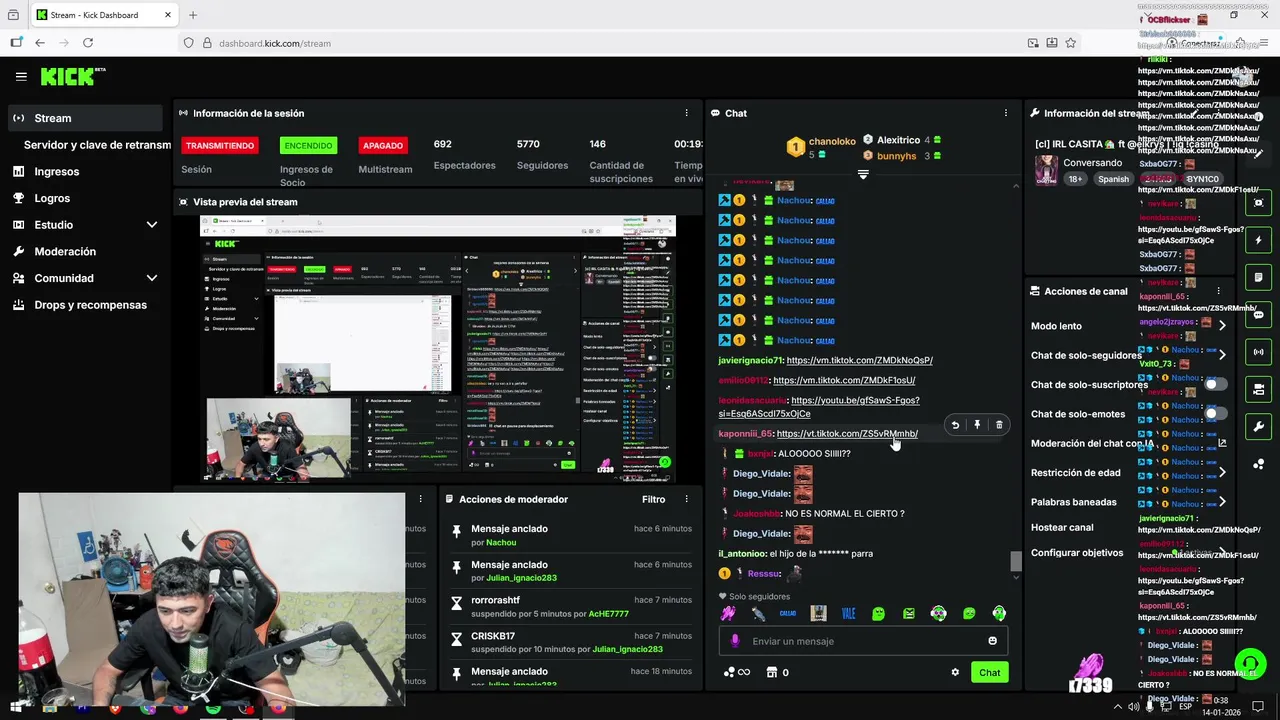Image resolution: width=1280 pixels, height=720 pixels.
Task: Click the pencil edit icon in right sidebar
Action: coord(1258,153)
